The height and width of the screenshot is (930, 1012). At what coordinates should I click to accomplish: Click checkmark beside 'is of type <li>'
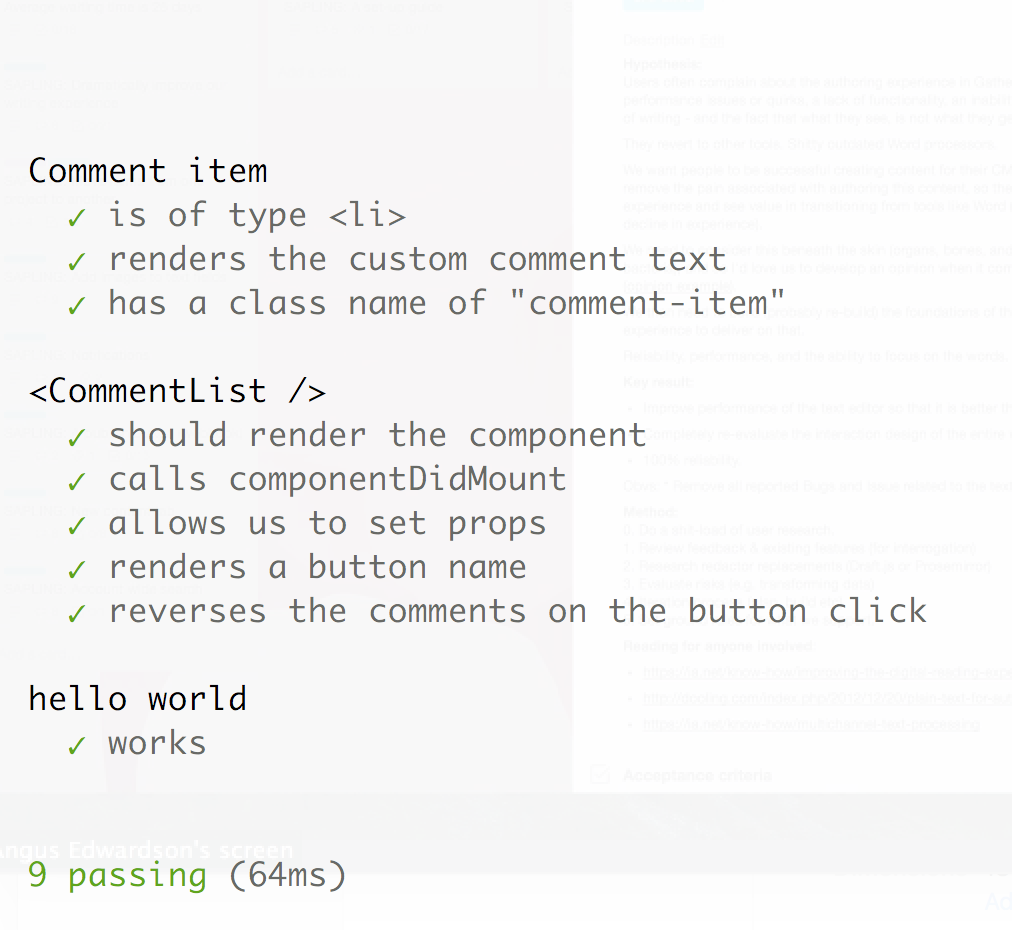pyautogui.click(x=76, y=218)
